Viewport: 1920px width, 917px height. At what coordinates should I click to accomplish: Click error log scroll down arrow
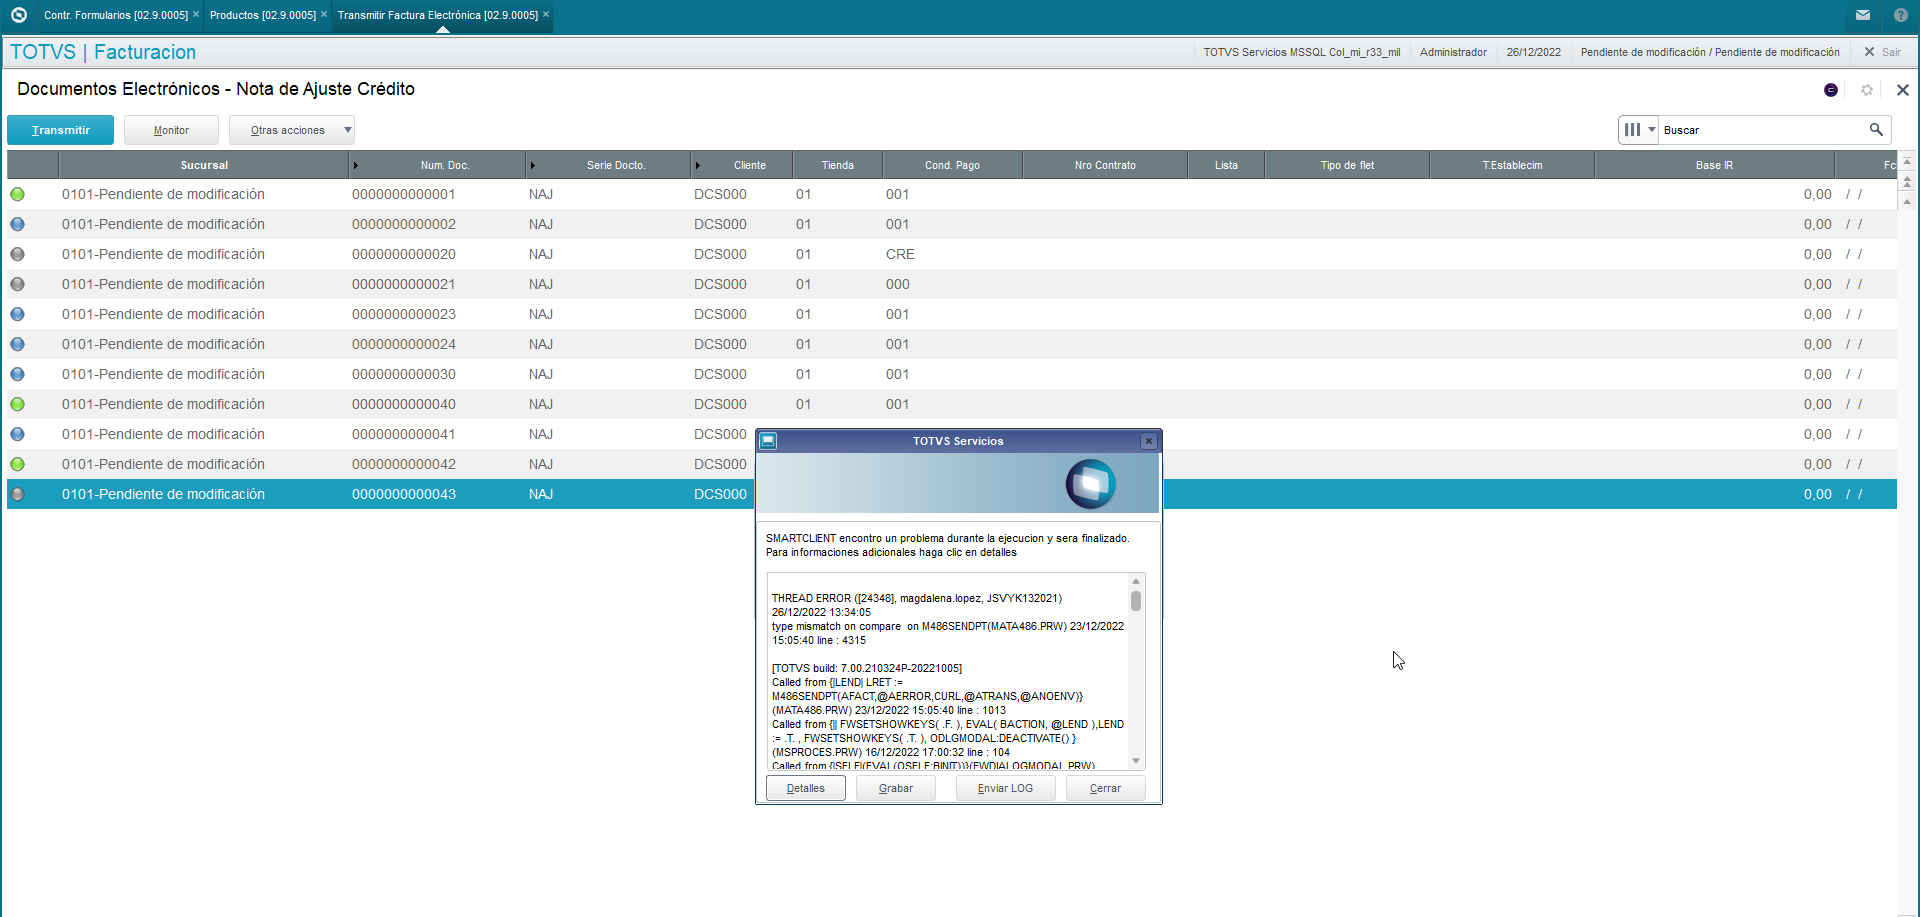[x=1136, y=761]
